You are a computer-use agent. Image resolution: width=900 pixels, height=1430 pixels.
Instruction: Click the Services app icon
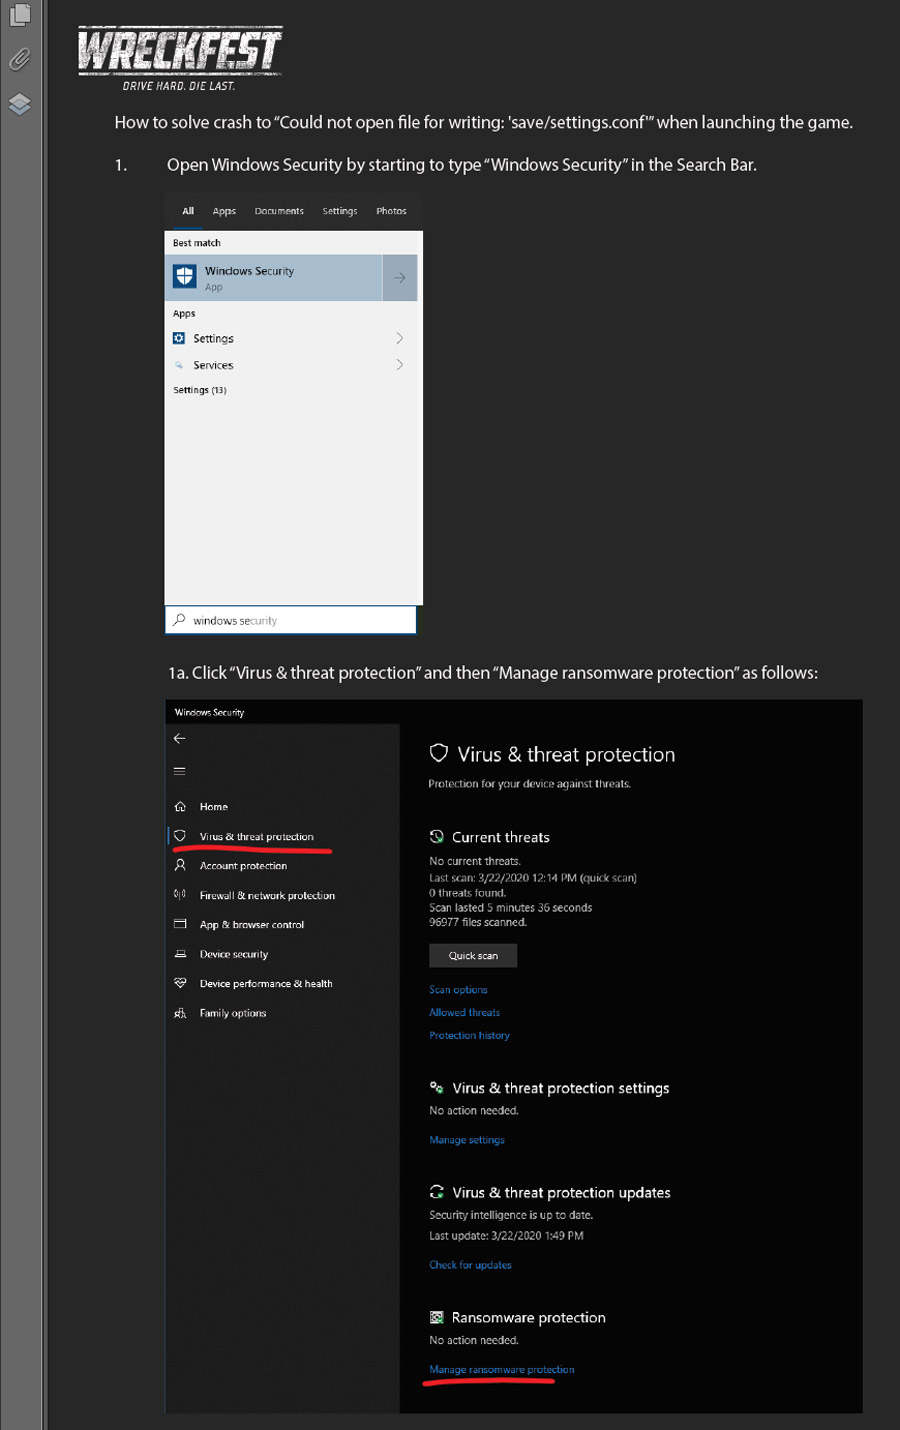(x=179, y=365)
